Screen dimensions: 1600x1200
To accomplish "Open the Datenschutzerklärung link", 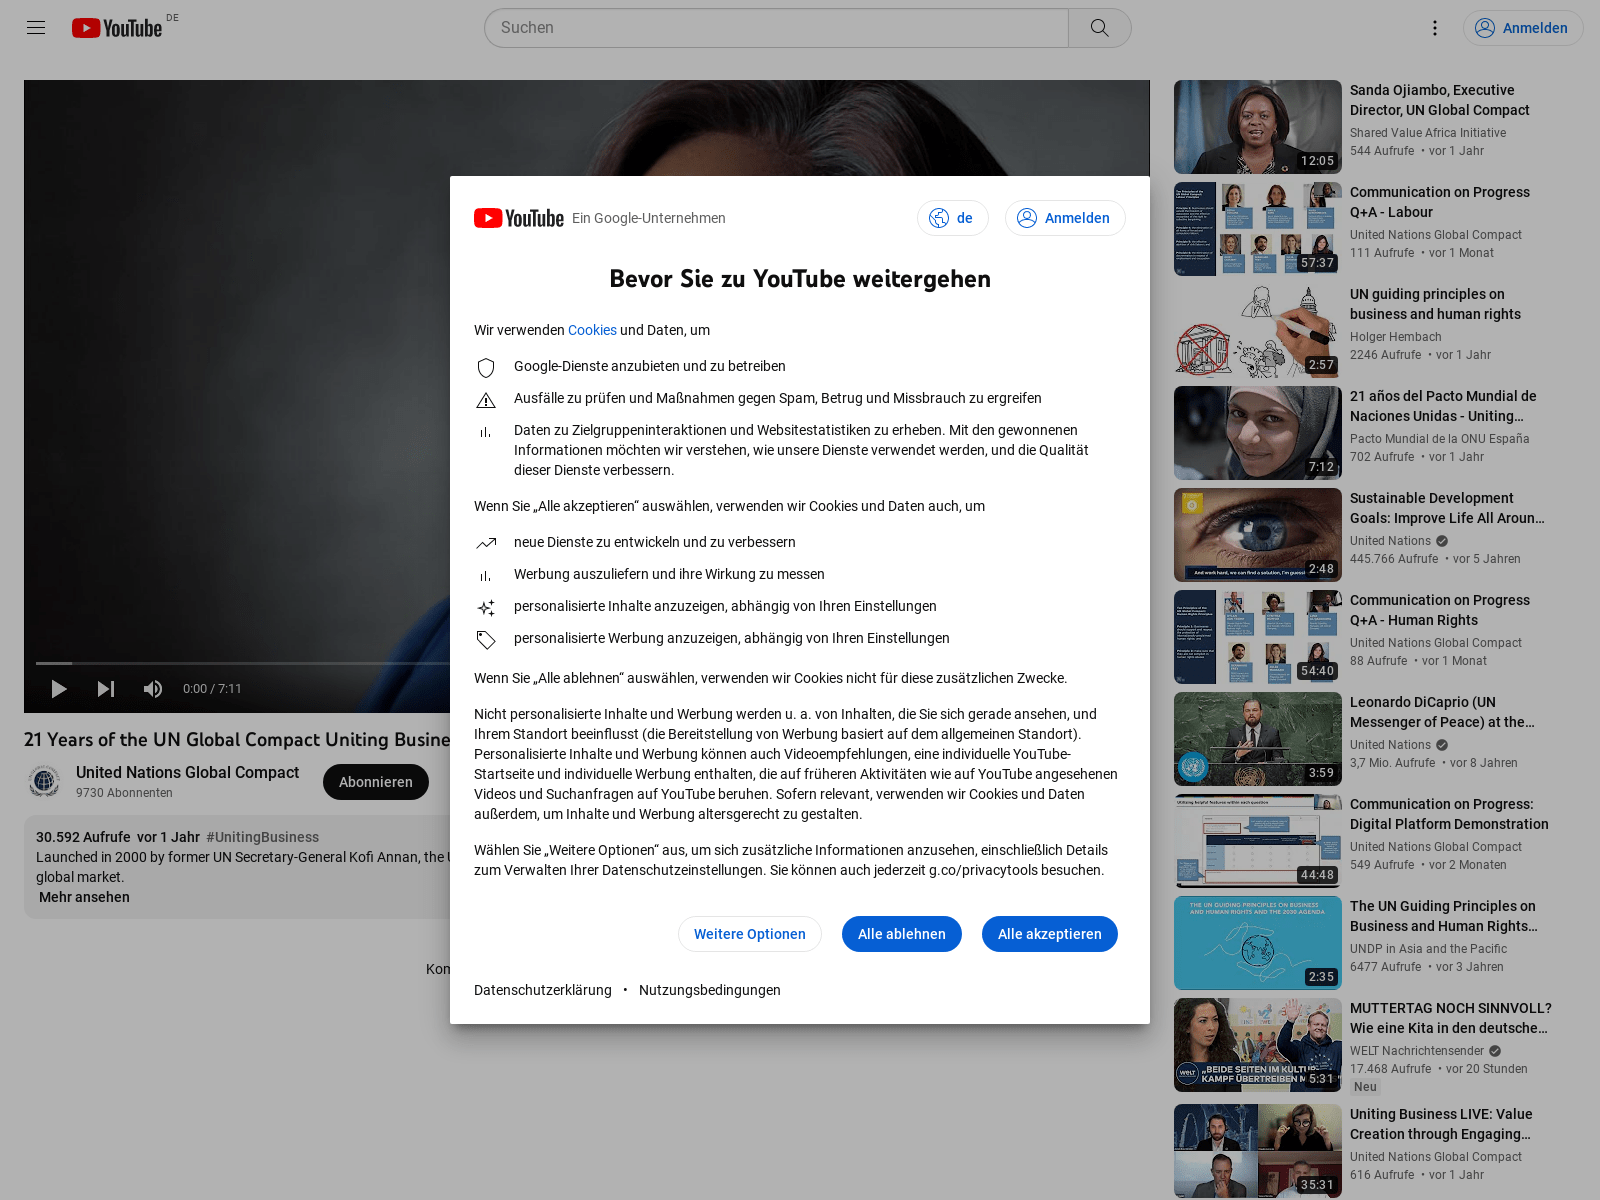I will tap(543, 990).
